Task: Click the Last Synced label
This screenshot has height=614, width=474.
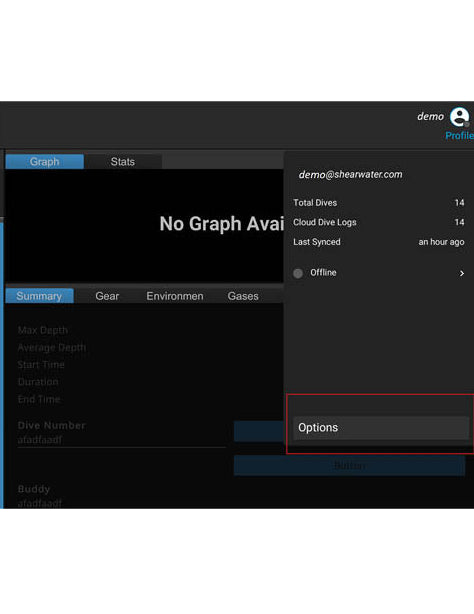Action: 317,242
